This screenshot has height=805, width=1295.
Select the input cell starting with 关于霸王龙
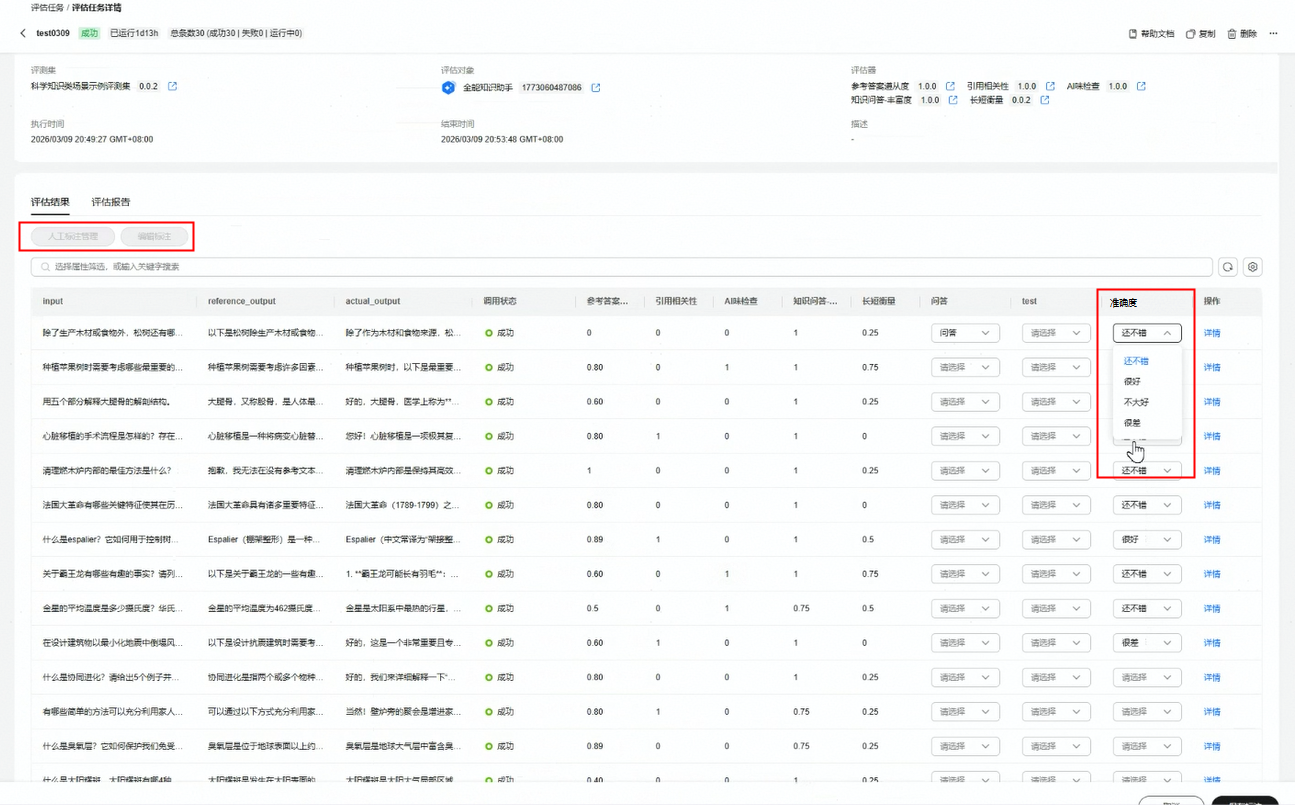[113, 574]
